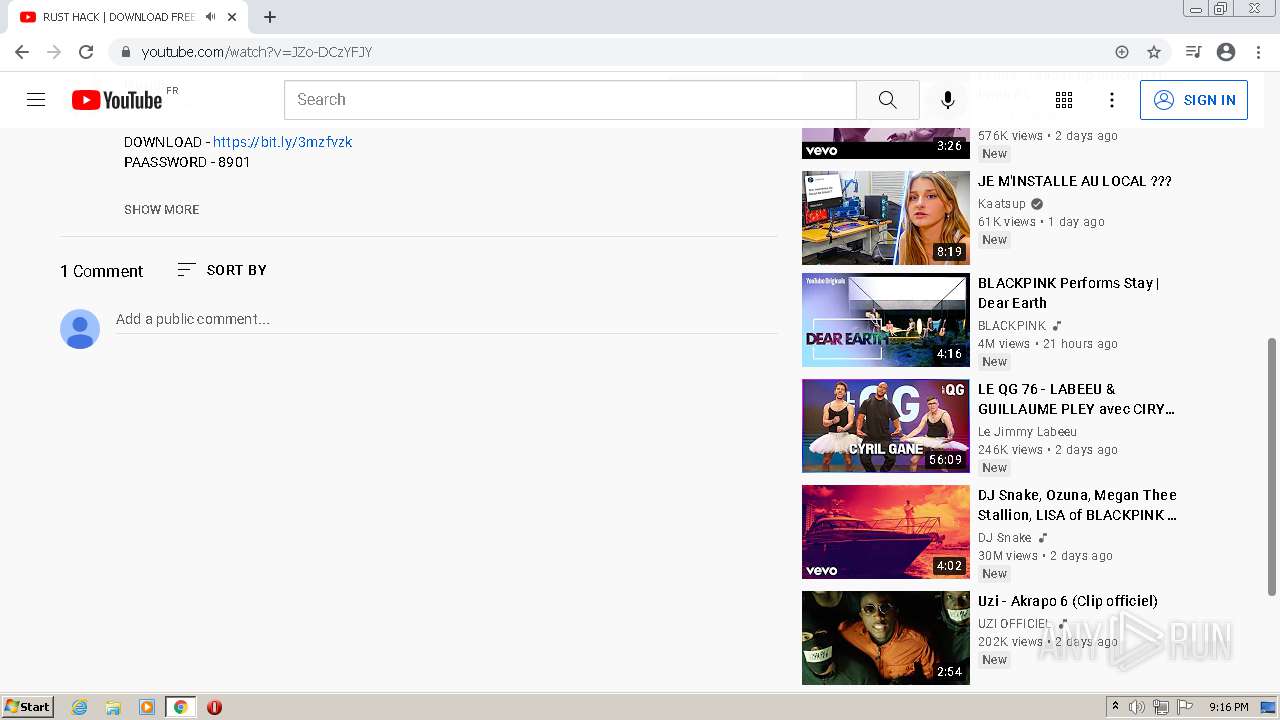
Task: Open the Windows Explorer taskbar folder
Action: [x=113, y=707]
